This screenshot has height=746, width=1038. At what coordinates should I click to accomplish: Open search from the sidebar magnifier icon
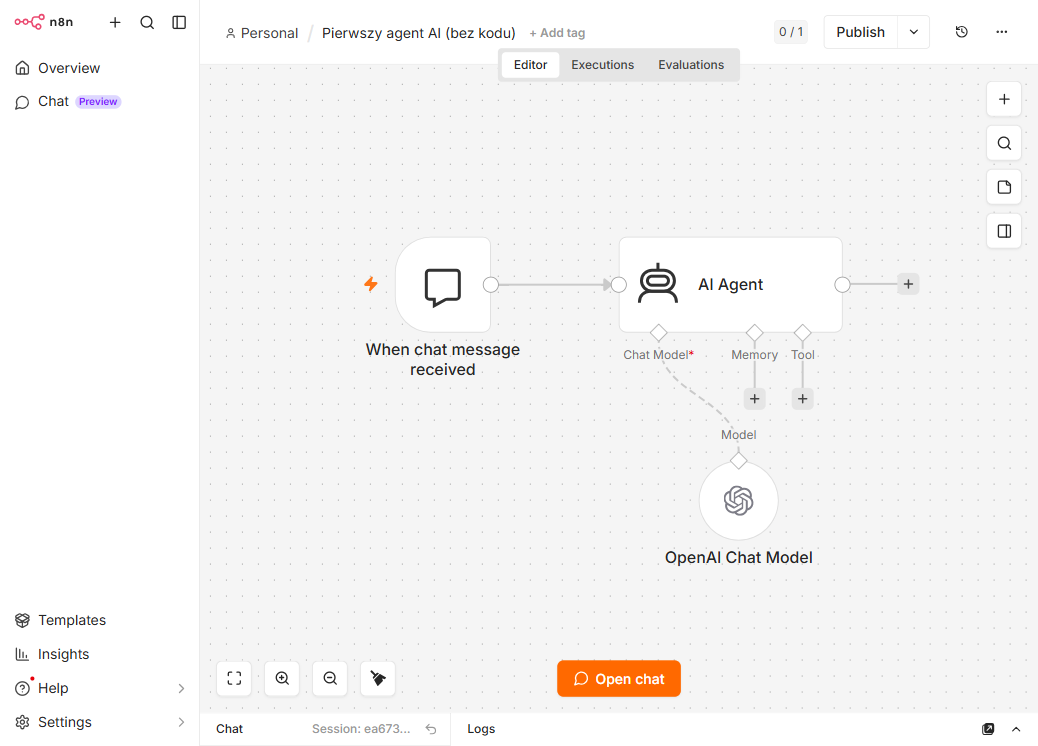click(147, 23)
